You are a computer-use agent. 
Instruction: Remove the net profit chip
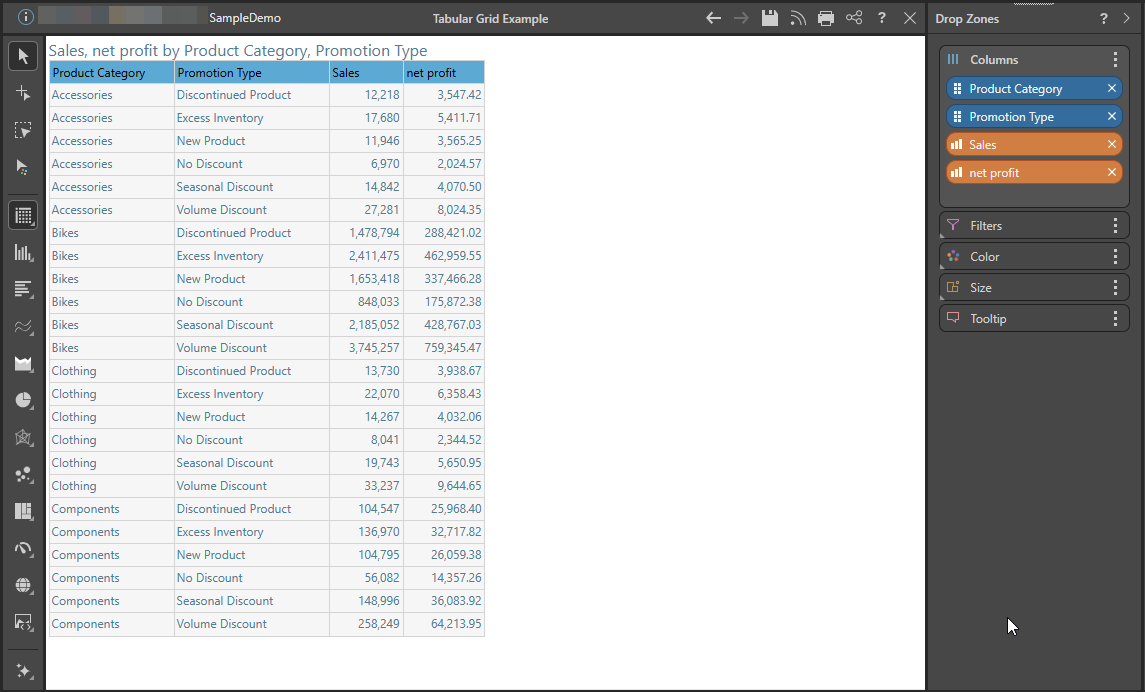click(1112, 173)
